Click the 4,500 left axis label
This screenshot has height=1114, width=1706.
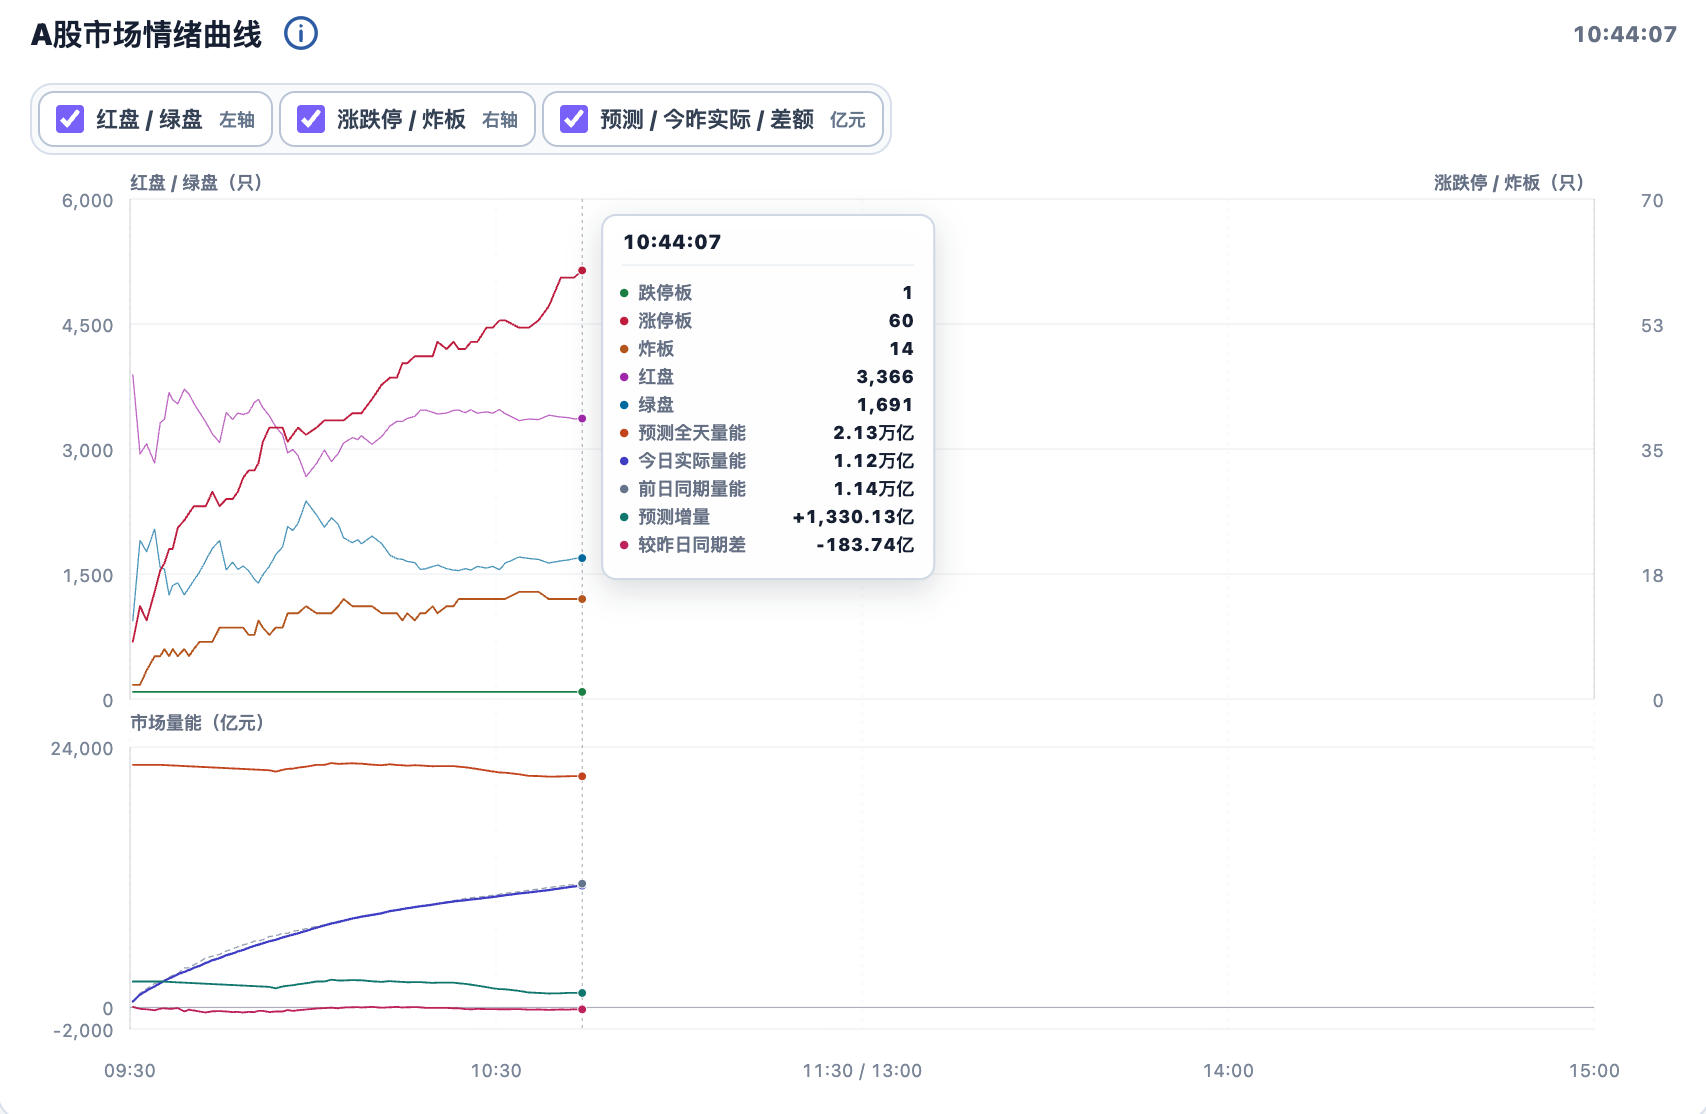88,326
